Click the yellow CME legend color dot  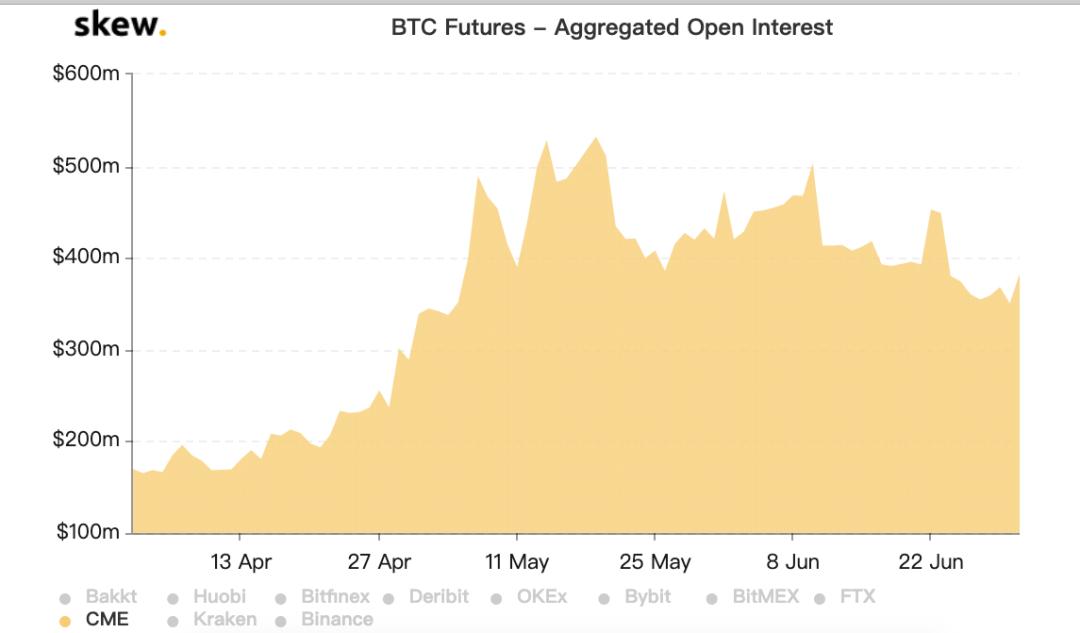pyautogui.click(x=66, y=621)
